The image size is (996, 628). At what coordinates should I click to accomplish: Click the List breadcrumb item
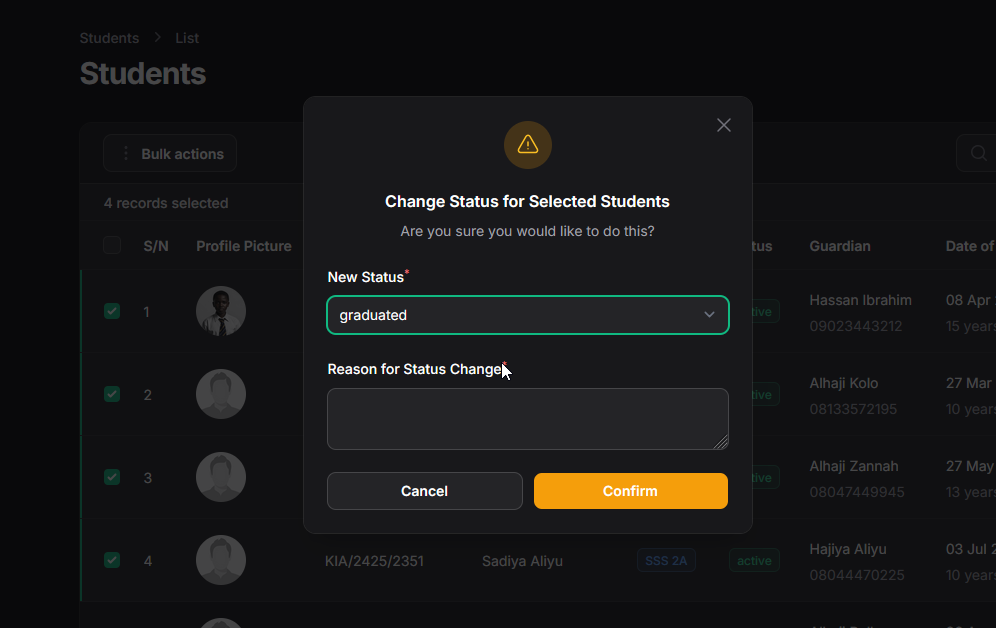click(x=187, y=38)
